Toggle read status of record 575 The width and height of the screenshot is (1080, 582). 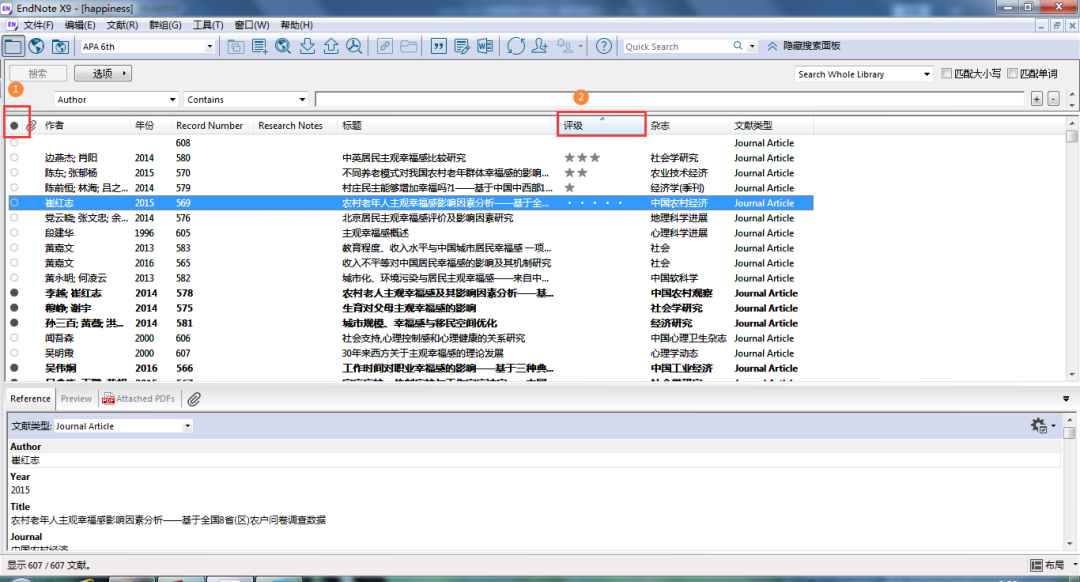[14, 308]
